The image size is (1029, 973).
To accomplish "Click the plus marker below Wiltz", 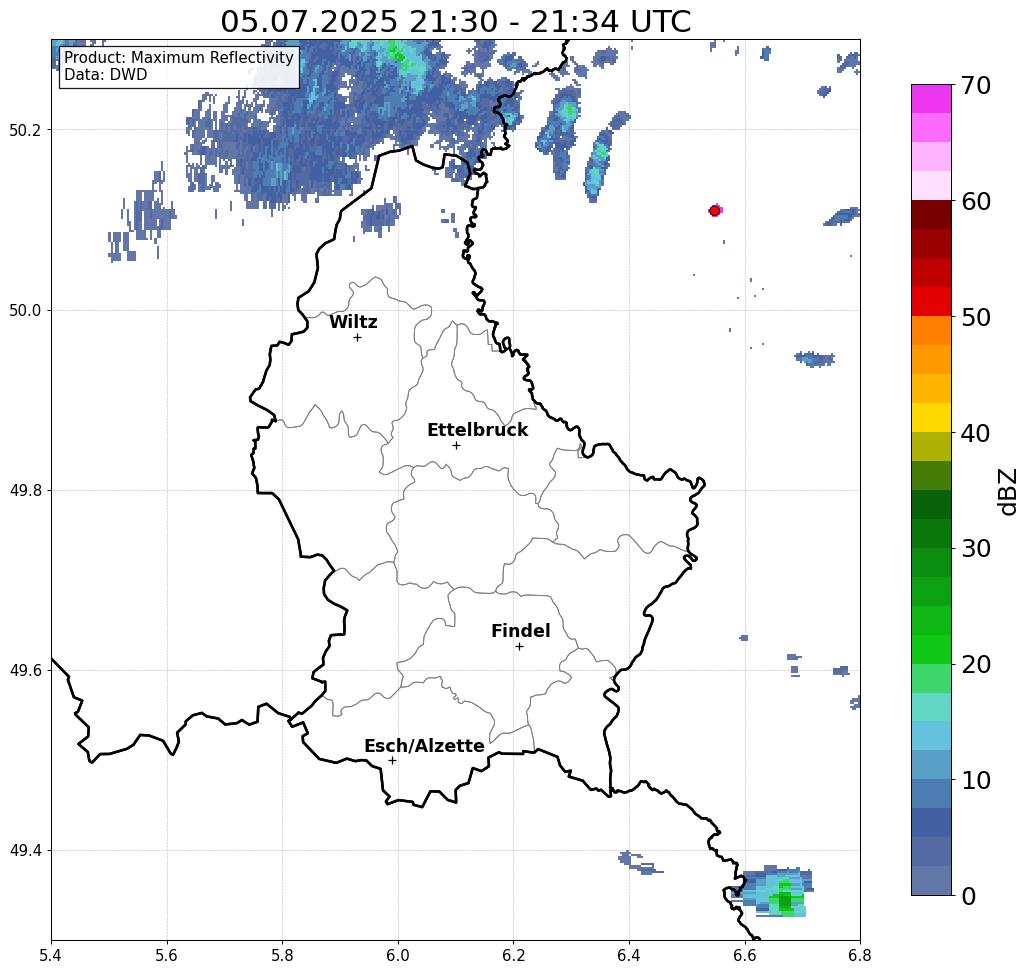I will (x=358, y=337).
